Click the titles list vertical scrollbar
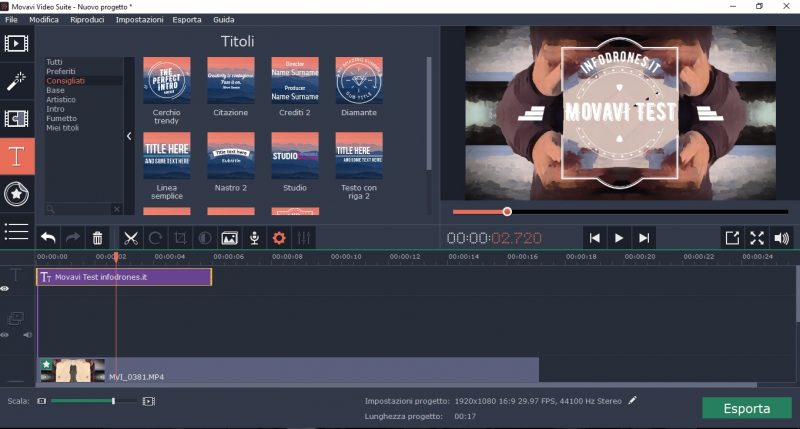Viewport: 800px width, 429px height. pos(429,113)
